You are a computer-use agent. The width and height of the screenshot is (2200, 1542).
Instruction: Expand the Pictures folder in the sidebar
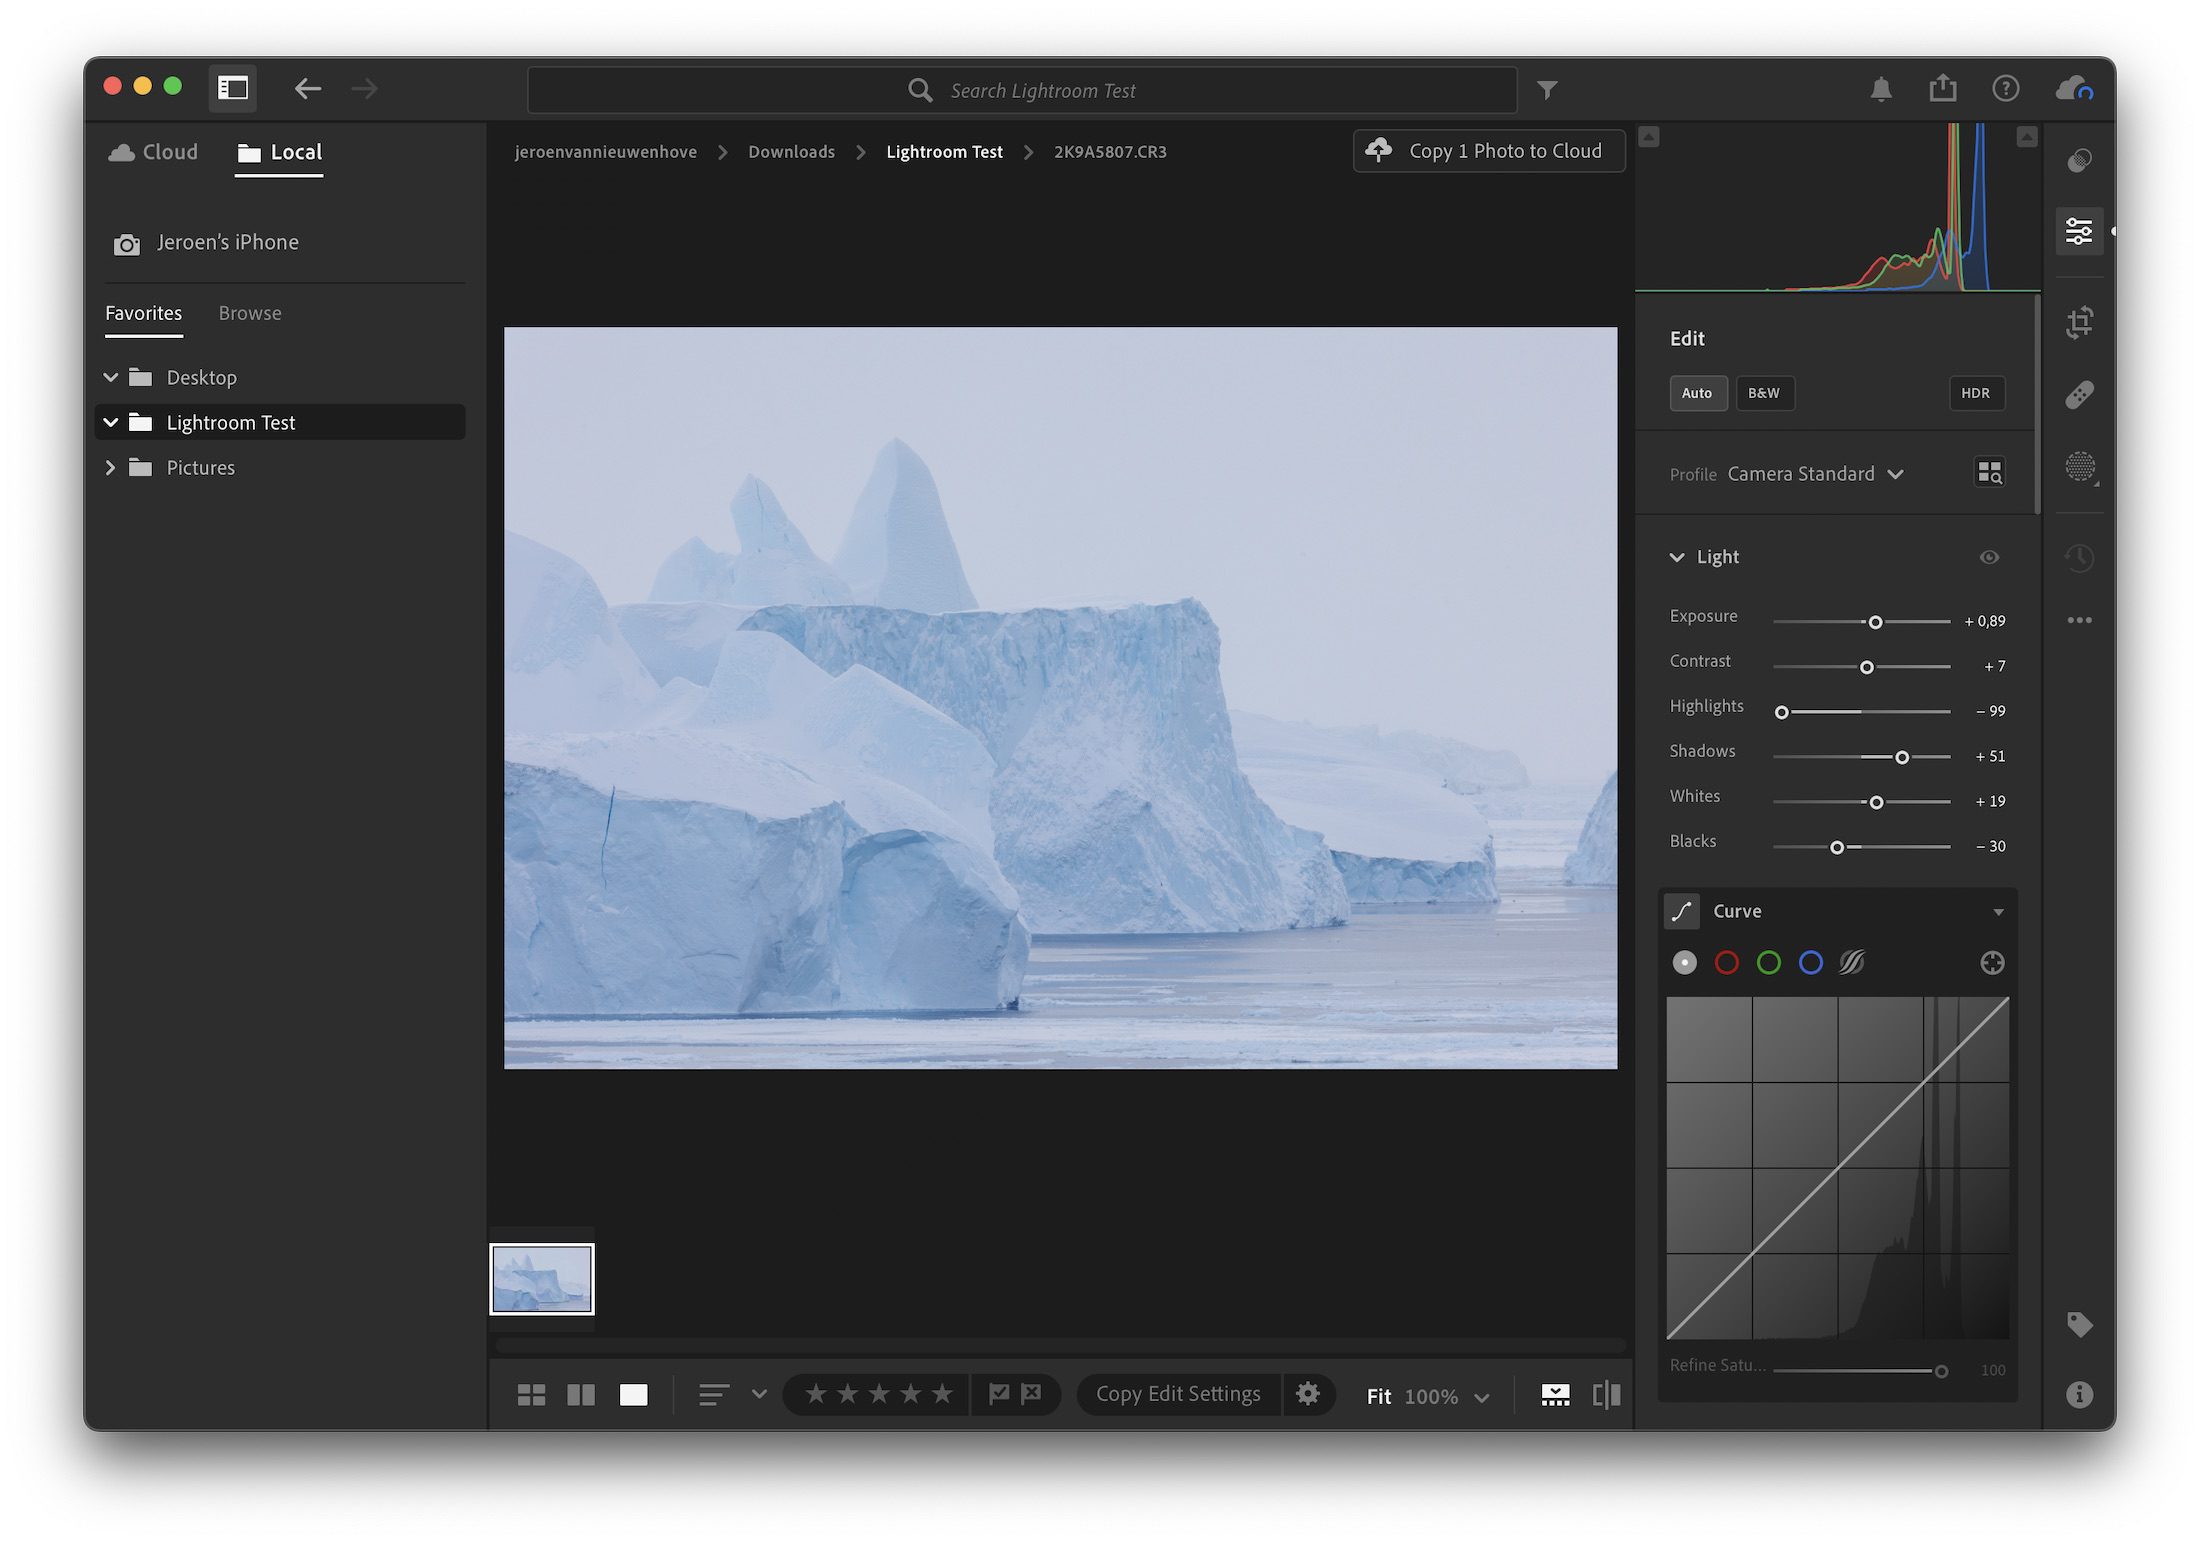111,467
